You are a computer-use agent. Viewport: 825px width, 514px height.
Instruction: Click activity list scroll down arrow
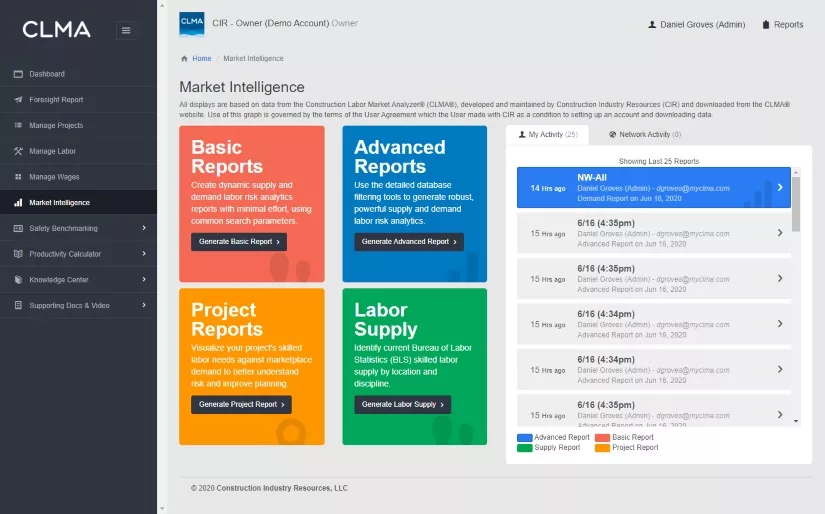[x=796, y=421]
